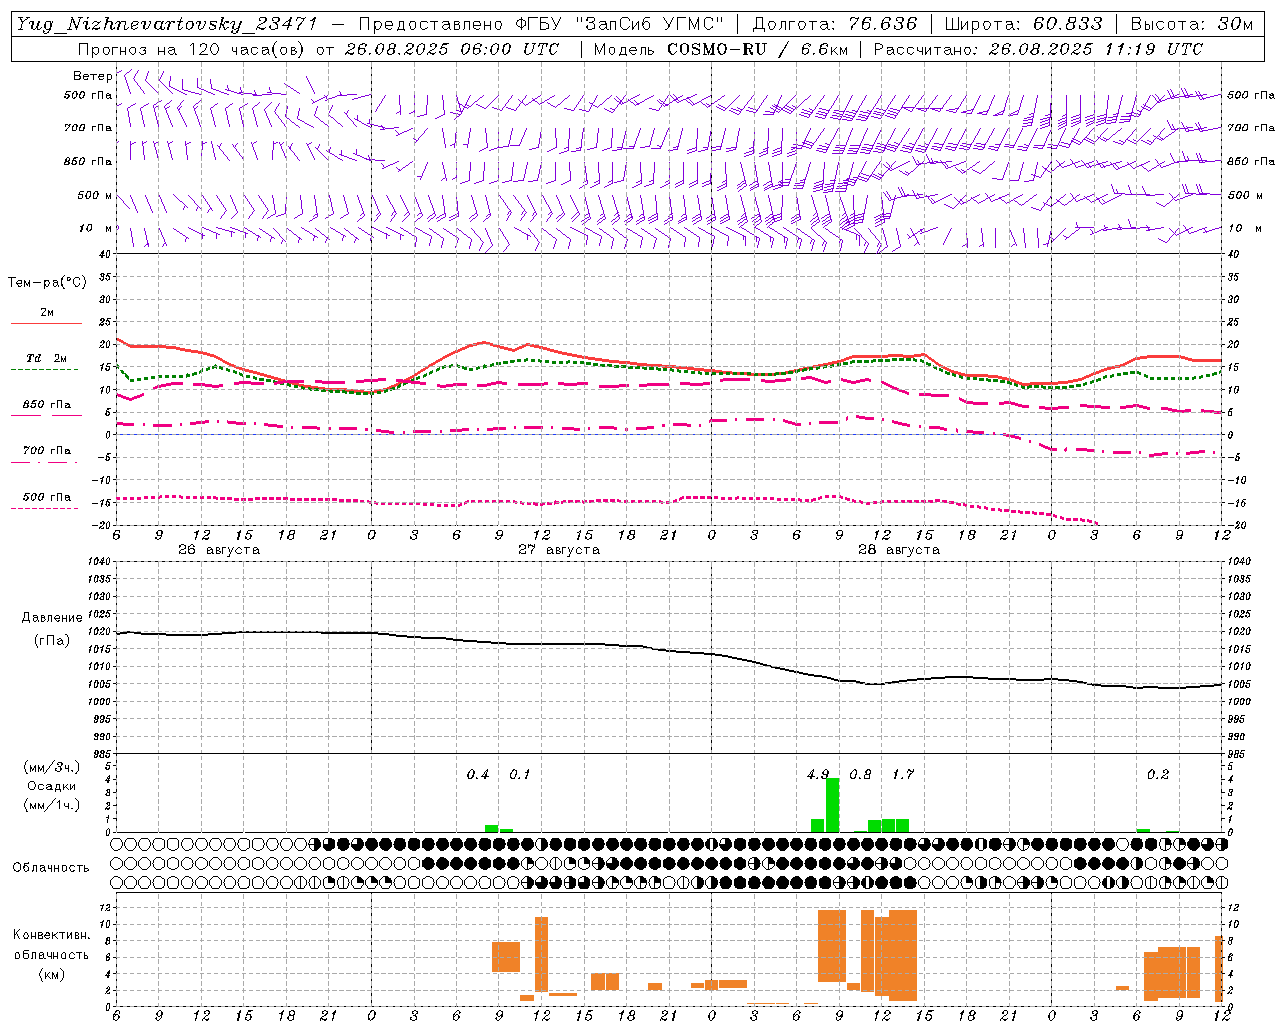Click the 0.1 precipitation value
Image resolution: width=1280 pixels, height=1024 pixels.
pos(520,775)
